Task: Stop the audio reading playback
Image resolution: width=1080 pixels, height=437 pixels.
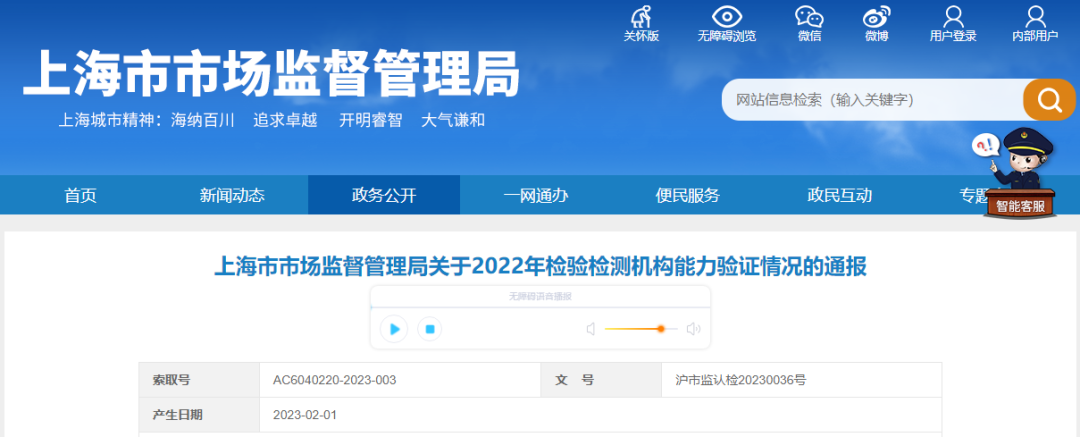Action: pyautogui.click(x=430, y=329)
